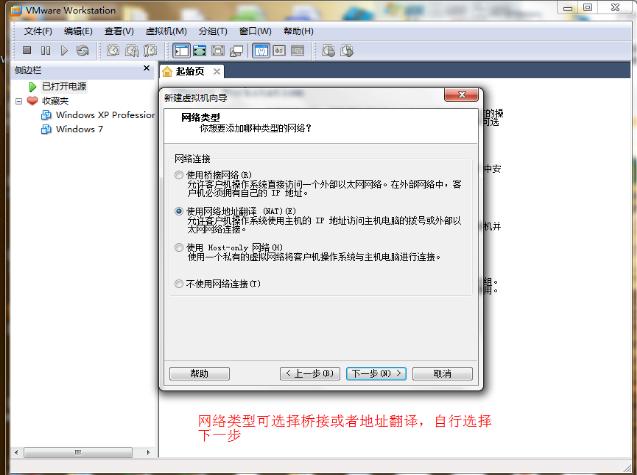Click the Reset restart toolbar icon

(82, 50)
